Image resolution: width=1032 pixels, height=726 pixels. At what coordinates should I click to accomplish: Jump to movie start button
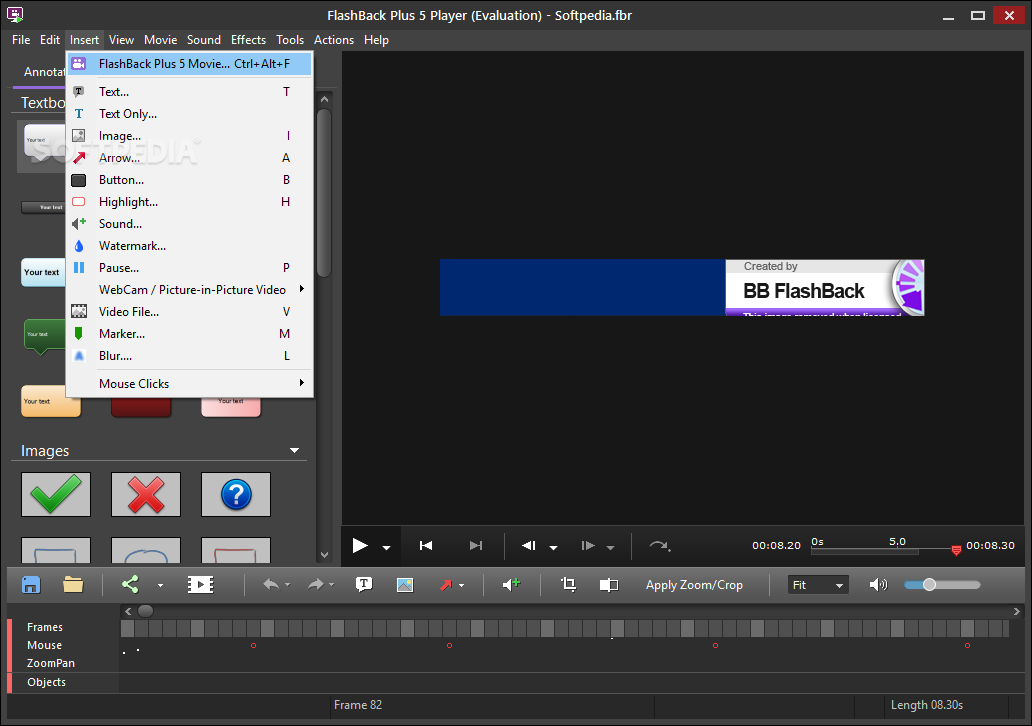[426, 546]
